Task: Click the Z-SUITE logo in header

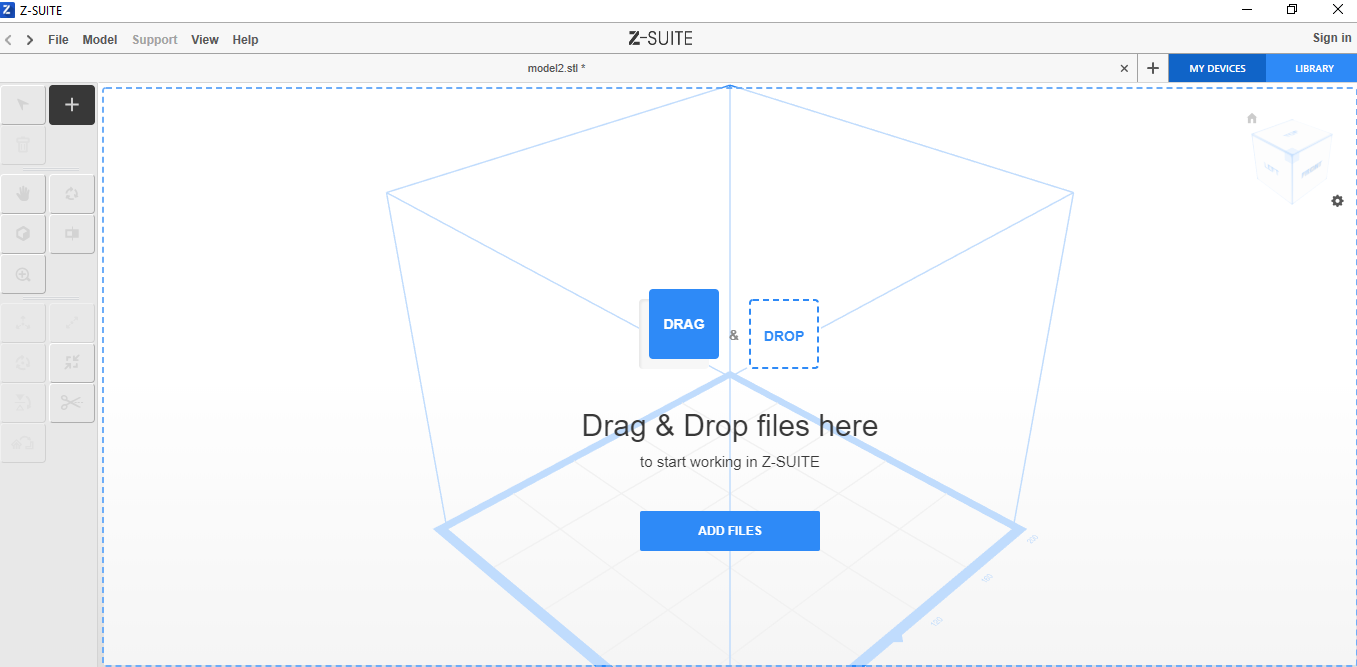Action: 660,38
